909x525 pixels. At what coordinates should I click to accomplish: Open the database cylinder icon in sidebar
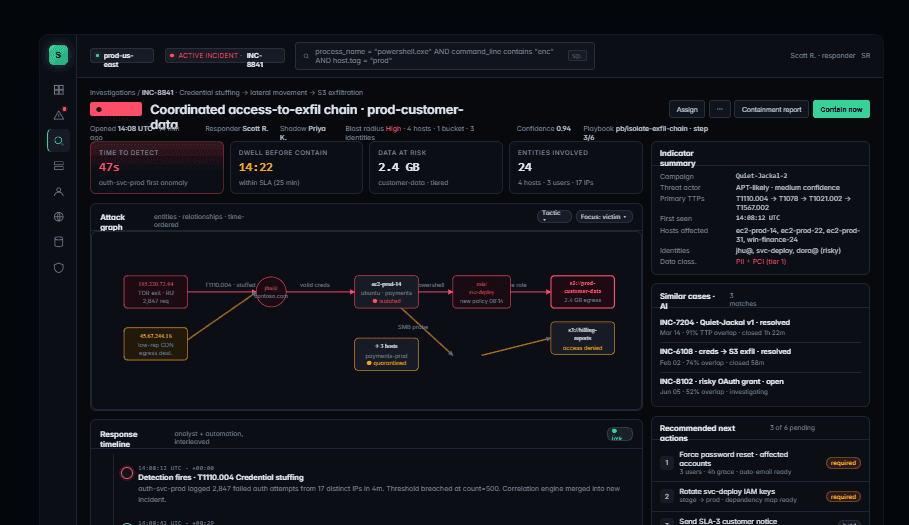[59, 242]
